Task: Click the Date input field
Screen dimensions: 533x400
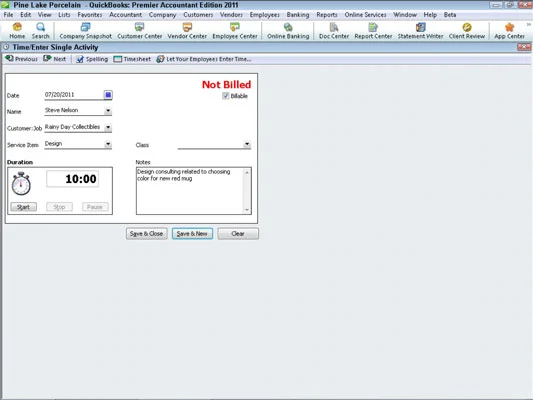Action: pos(74,95)
